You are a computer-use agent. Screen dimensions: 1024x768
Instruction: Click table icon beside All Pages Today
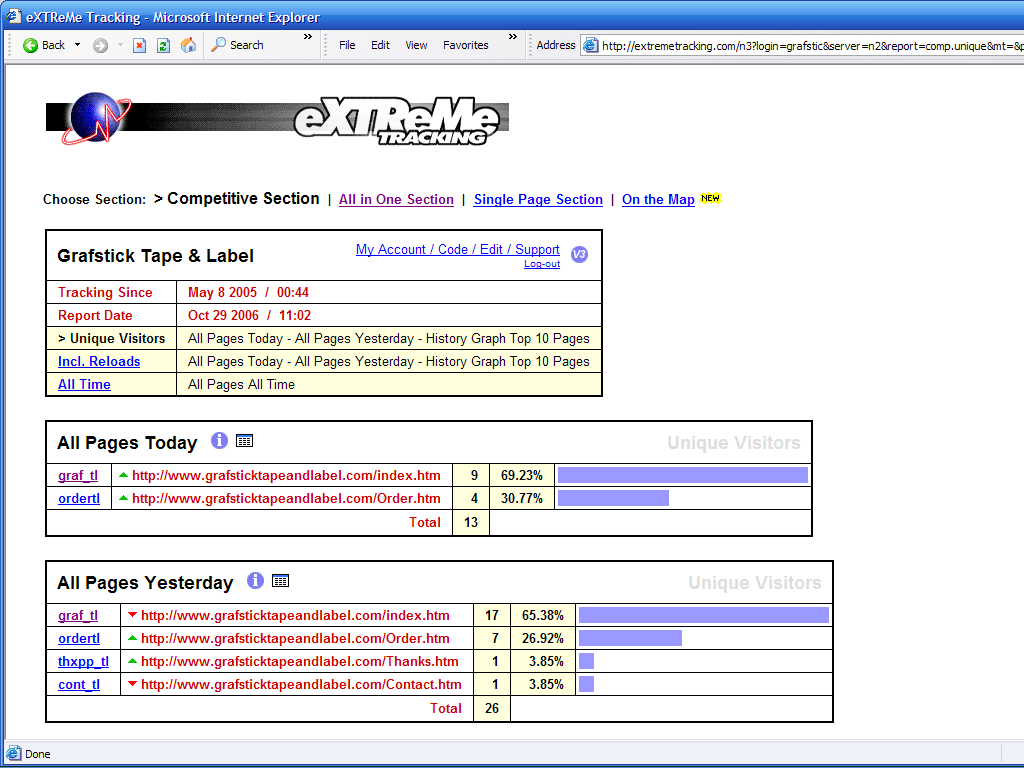tap(244, 441)
